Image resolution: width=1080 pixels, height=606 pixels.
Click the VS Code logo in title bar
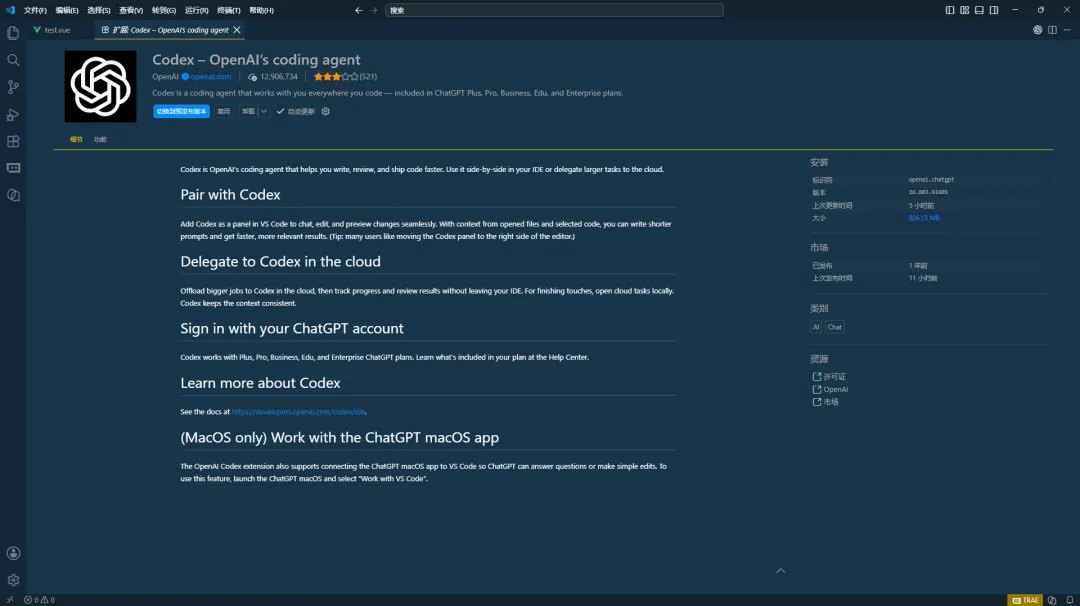(x=10, y=10)
